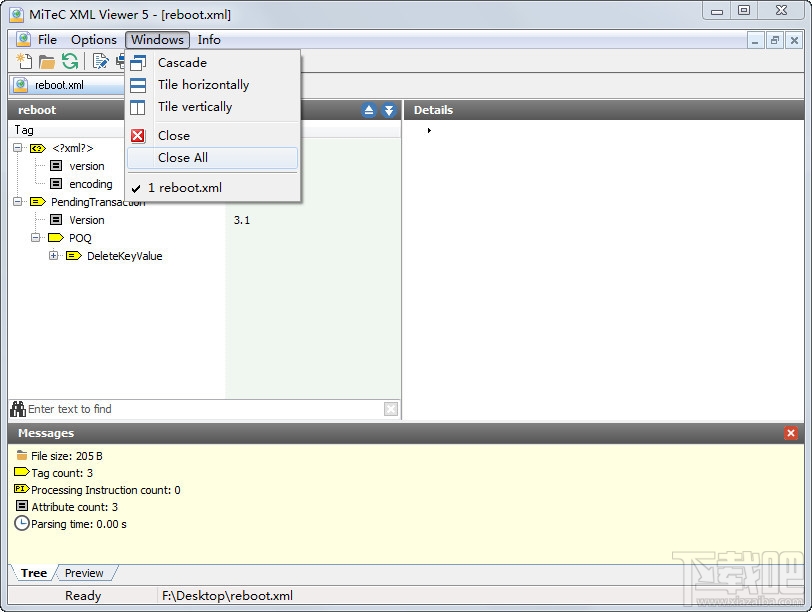
Task: Click the print toolbar icon
Action: tap(123, 61)
